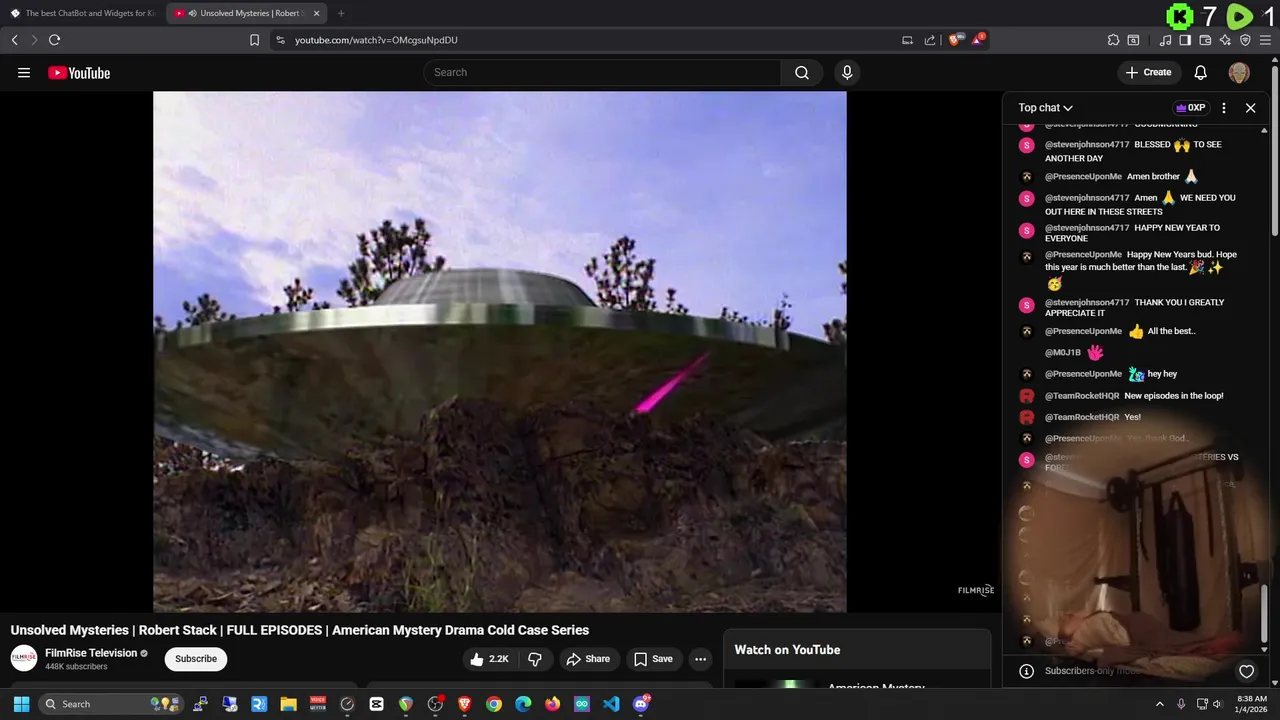Open the account avatar menu

1239,72
